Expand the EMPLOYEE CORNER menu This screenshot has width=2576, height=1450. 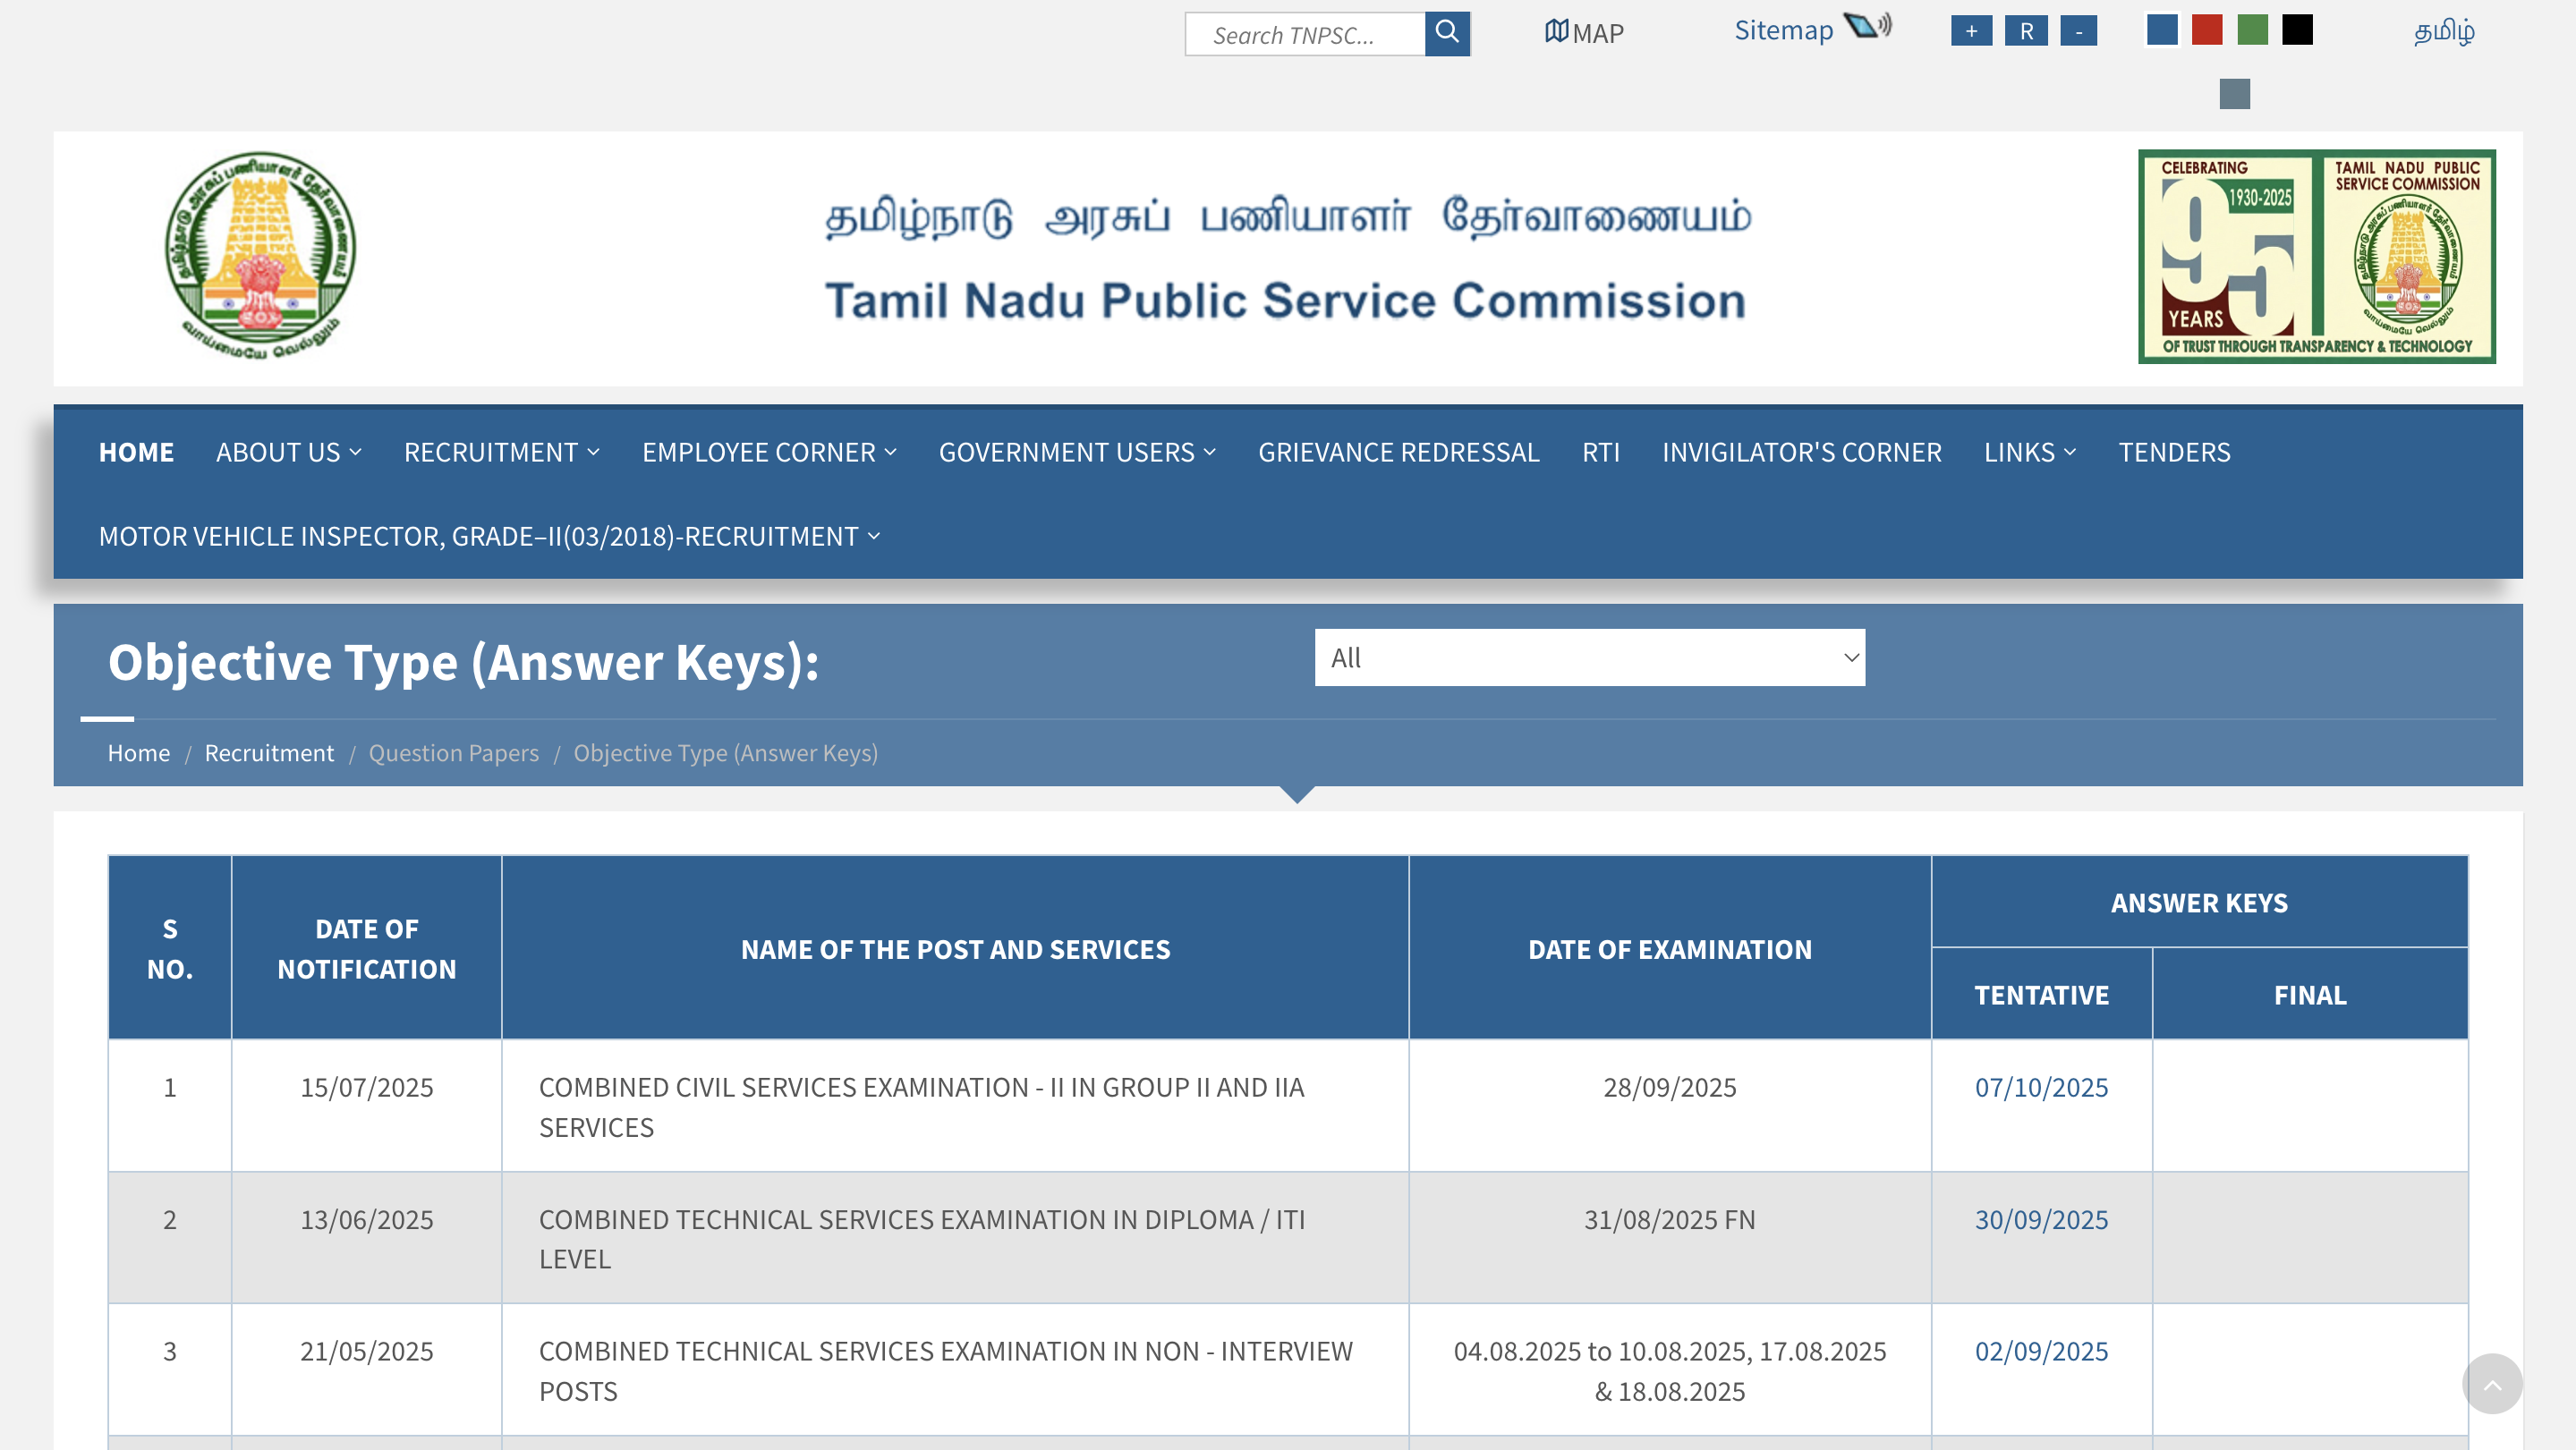coord(769,452)
